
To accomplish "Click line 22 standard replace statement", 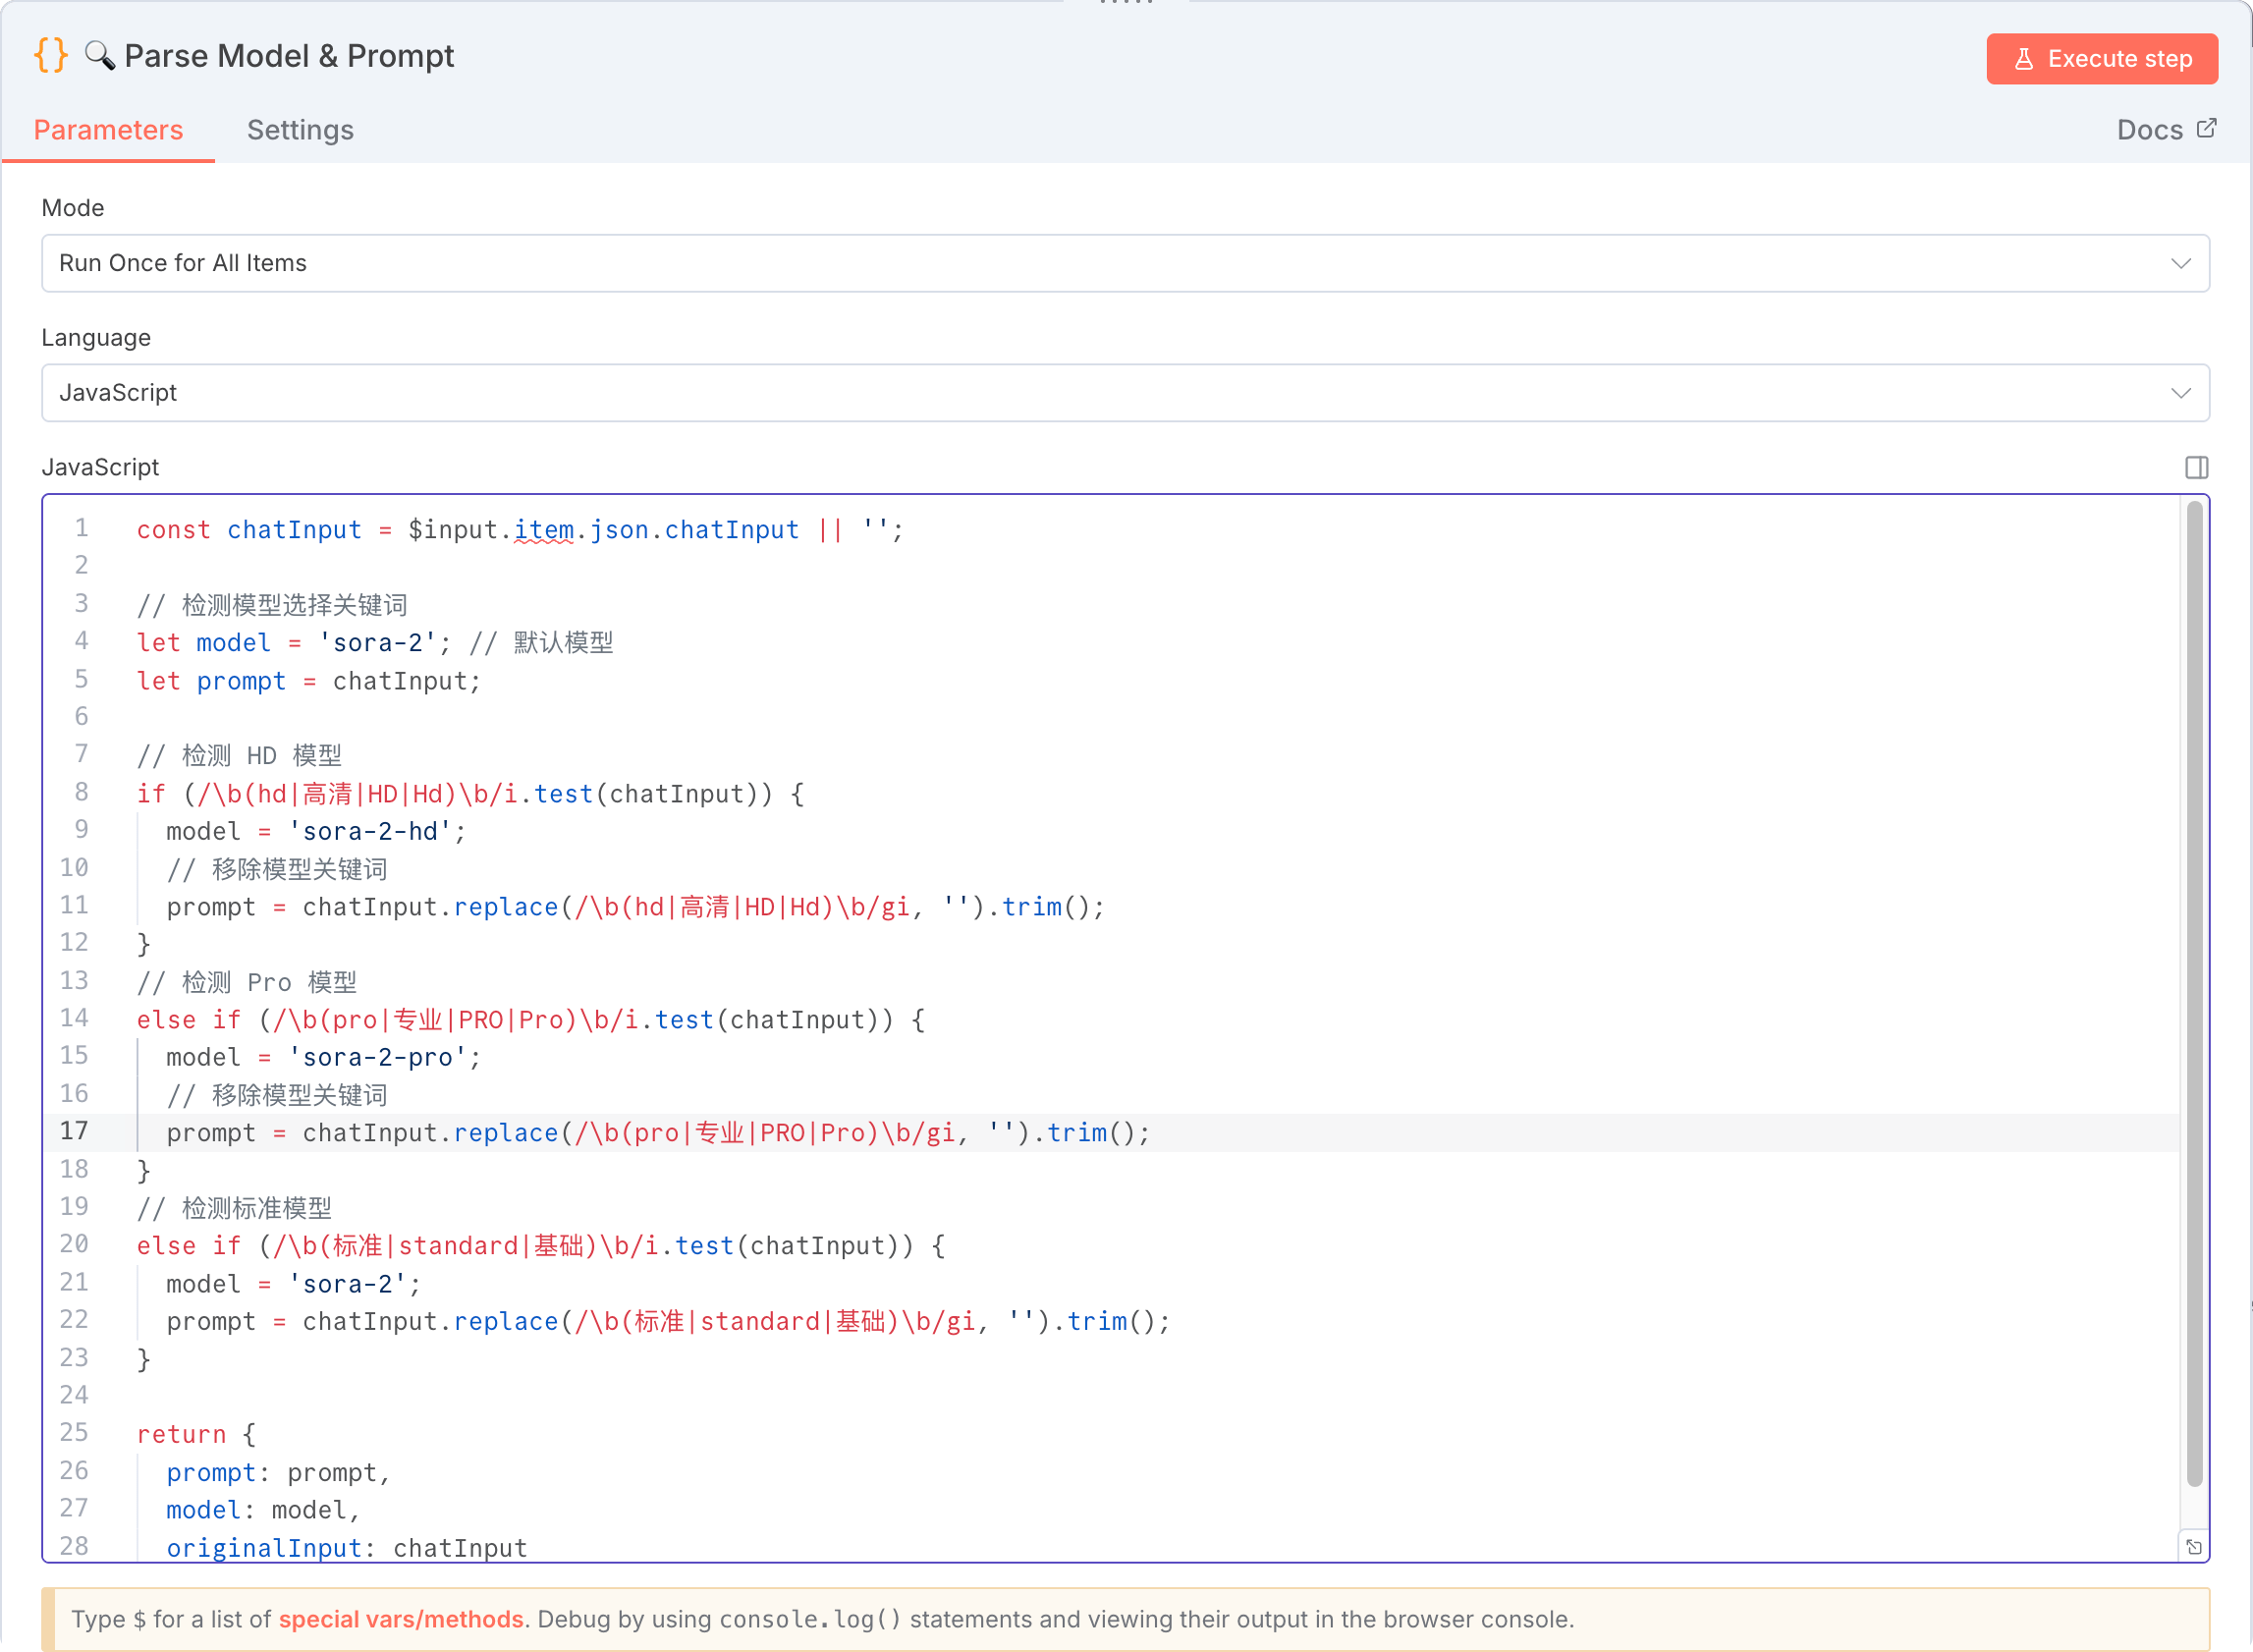I will click(668, 1321).
